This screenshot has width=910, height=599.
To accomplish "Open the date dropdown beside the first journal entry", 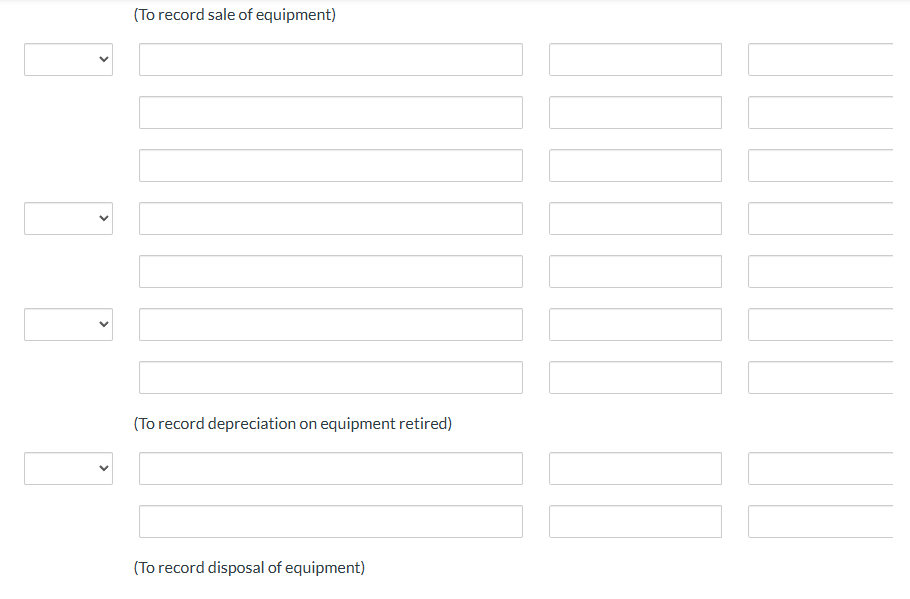I will [68, 59].
